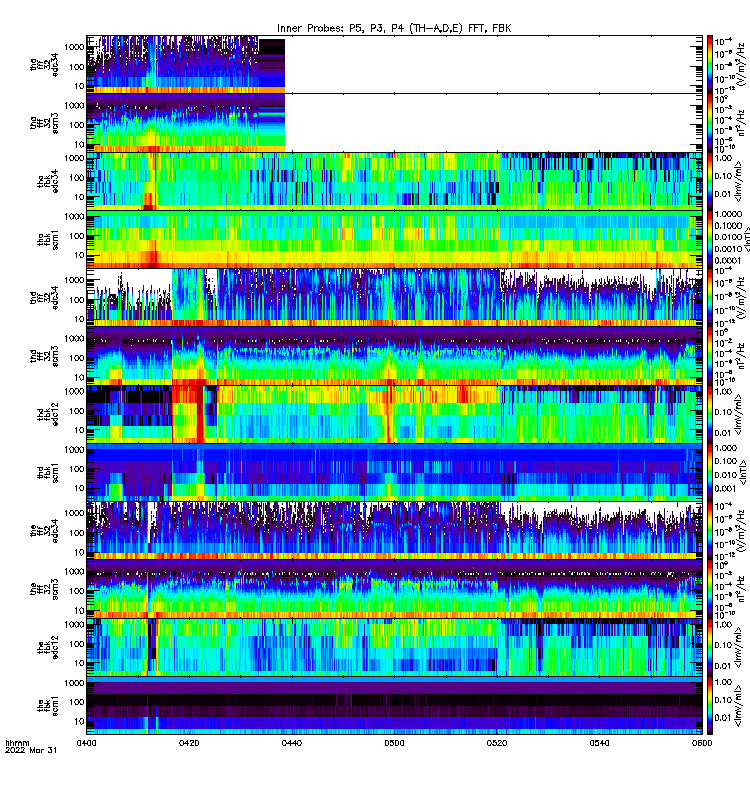Click the nT²/Hz unit label of the fff scm3 panel
Viewport: 750px width, 800px height.
[x=743, y=589]
